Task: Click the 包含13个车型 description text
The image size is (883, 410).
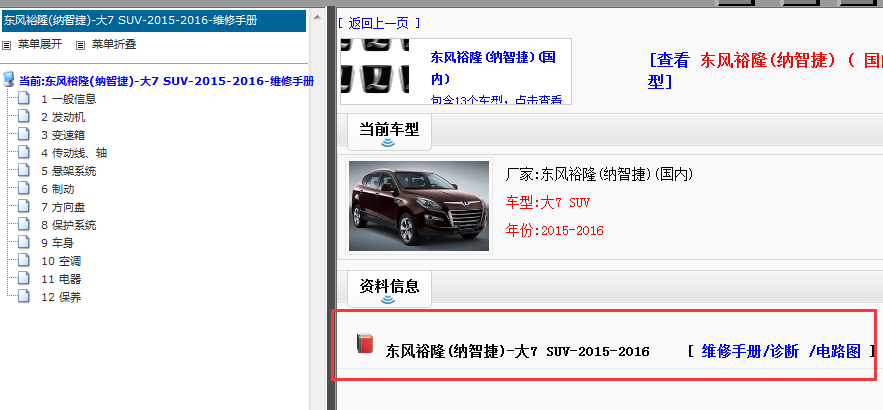Action: point(496,100)
